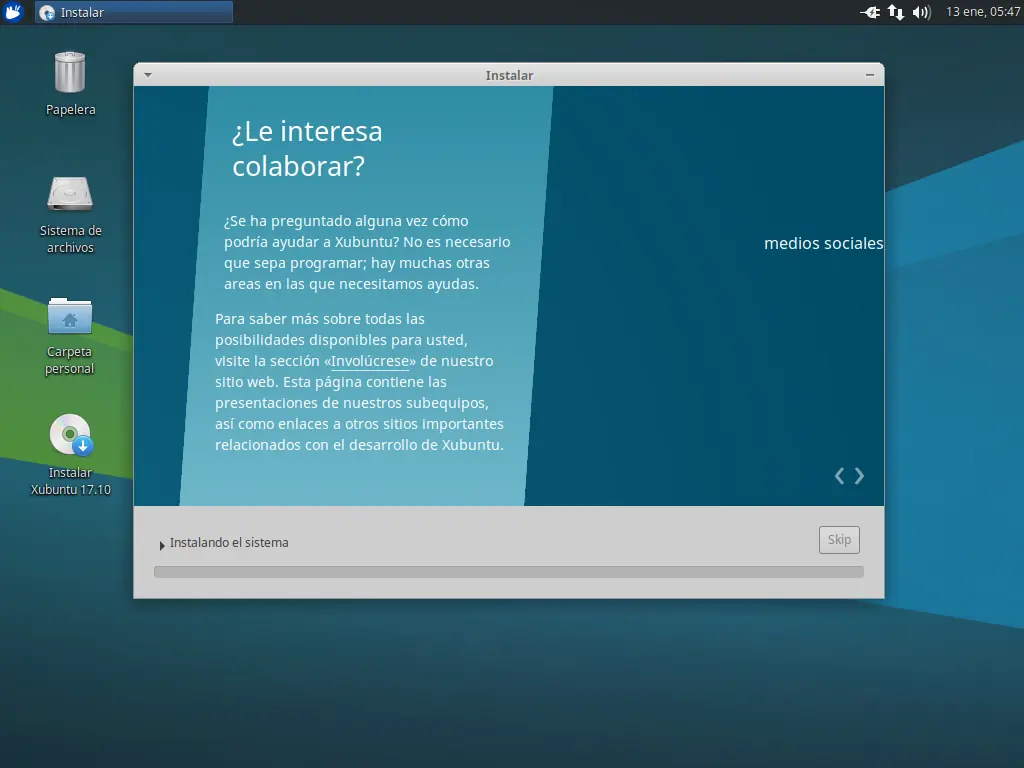Screen dimensions: 1024x768
Task: Click the volume speaker tray icon
Action: [x=921, y=12]
